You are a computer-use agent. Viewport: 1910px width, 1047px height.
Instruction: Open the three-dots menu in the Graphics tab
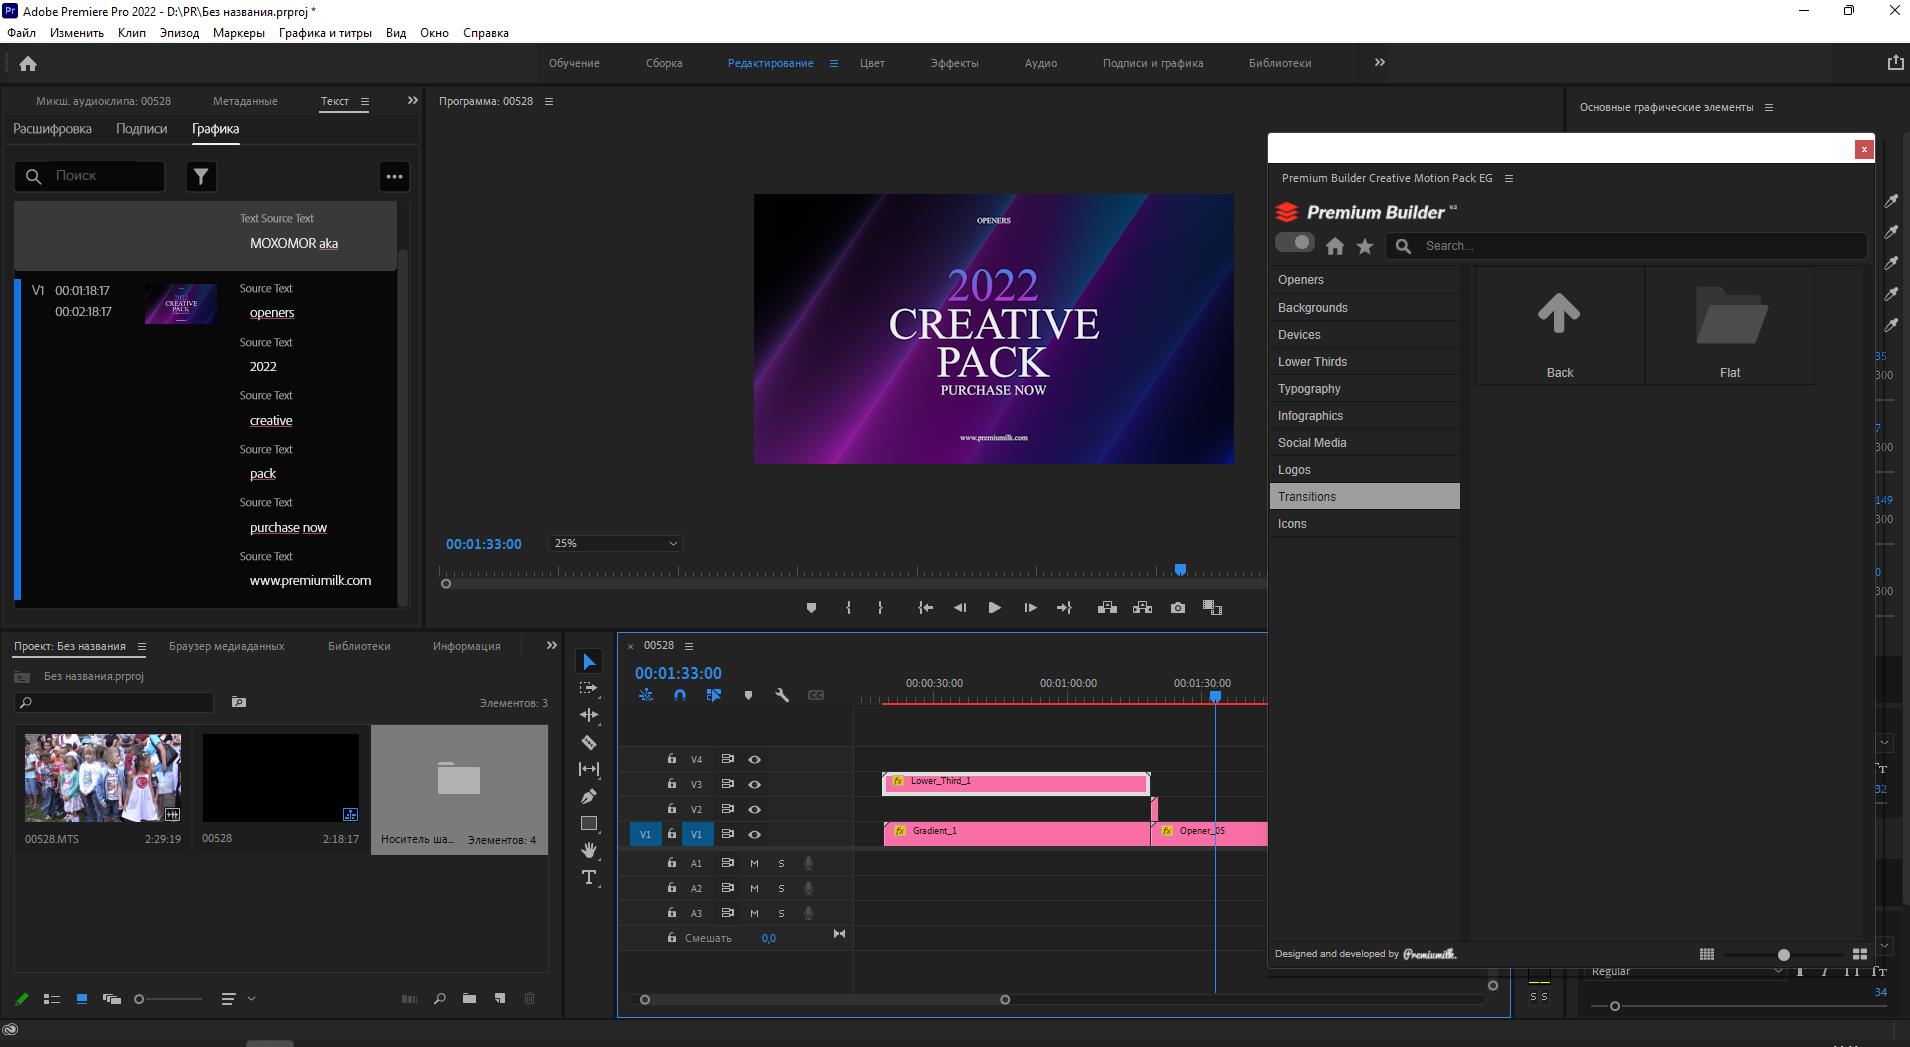pyautogui.click(x=395, y=177)
